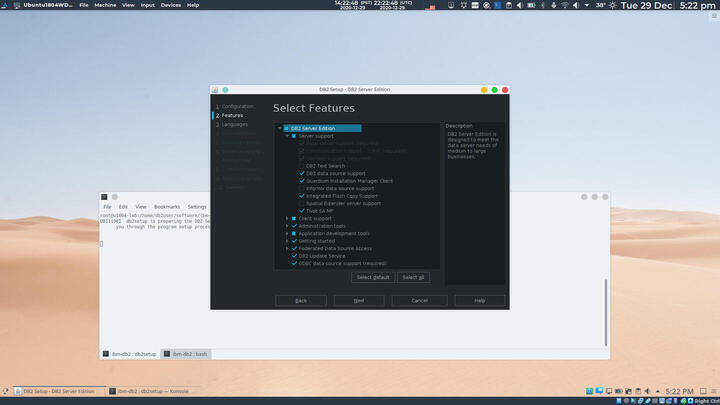Open Konsole View menu
This screenshot has height=405, width=720.
(x=141, y=207)
